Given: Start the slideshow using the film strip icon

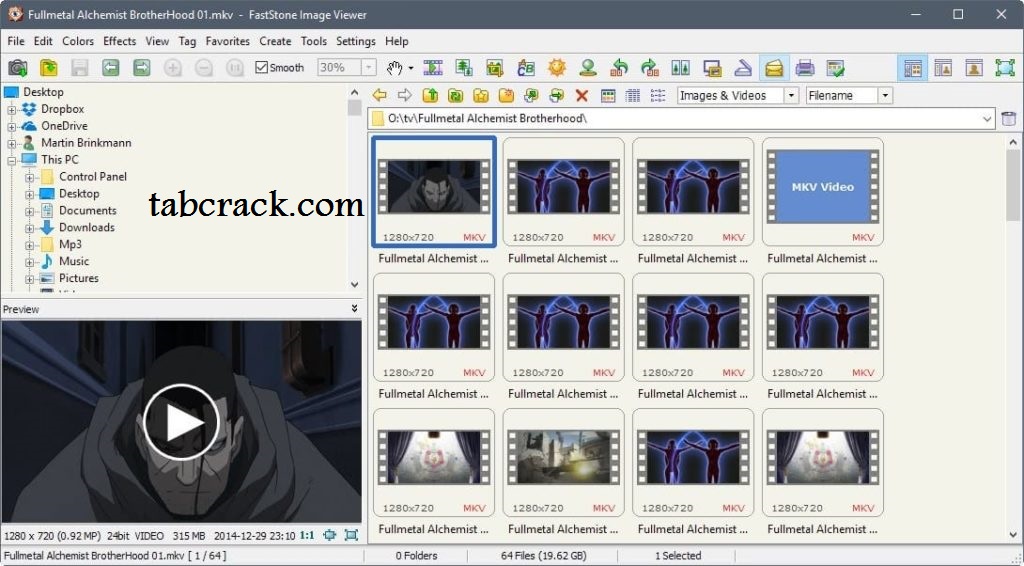Looking at the screenshot, I should click(x=433, y=67).
